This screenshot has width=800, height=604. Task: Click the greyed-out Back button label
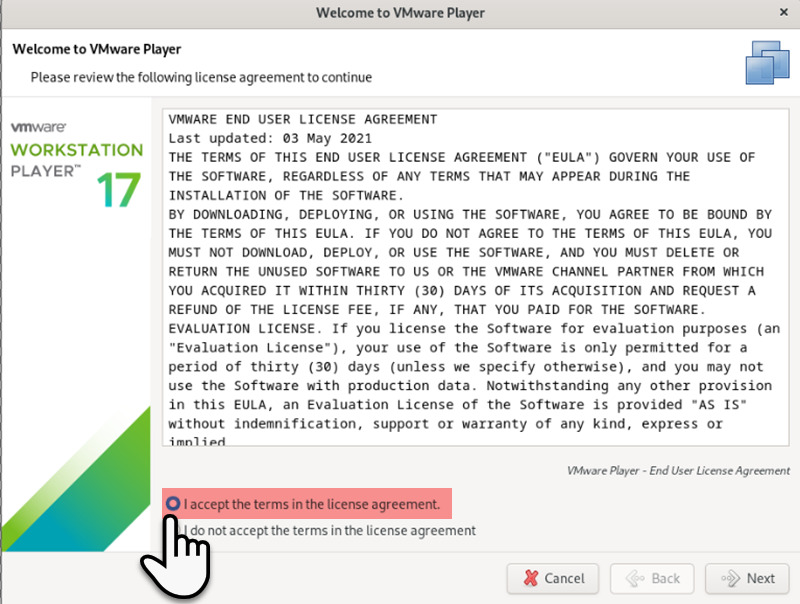coord(666,578)
